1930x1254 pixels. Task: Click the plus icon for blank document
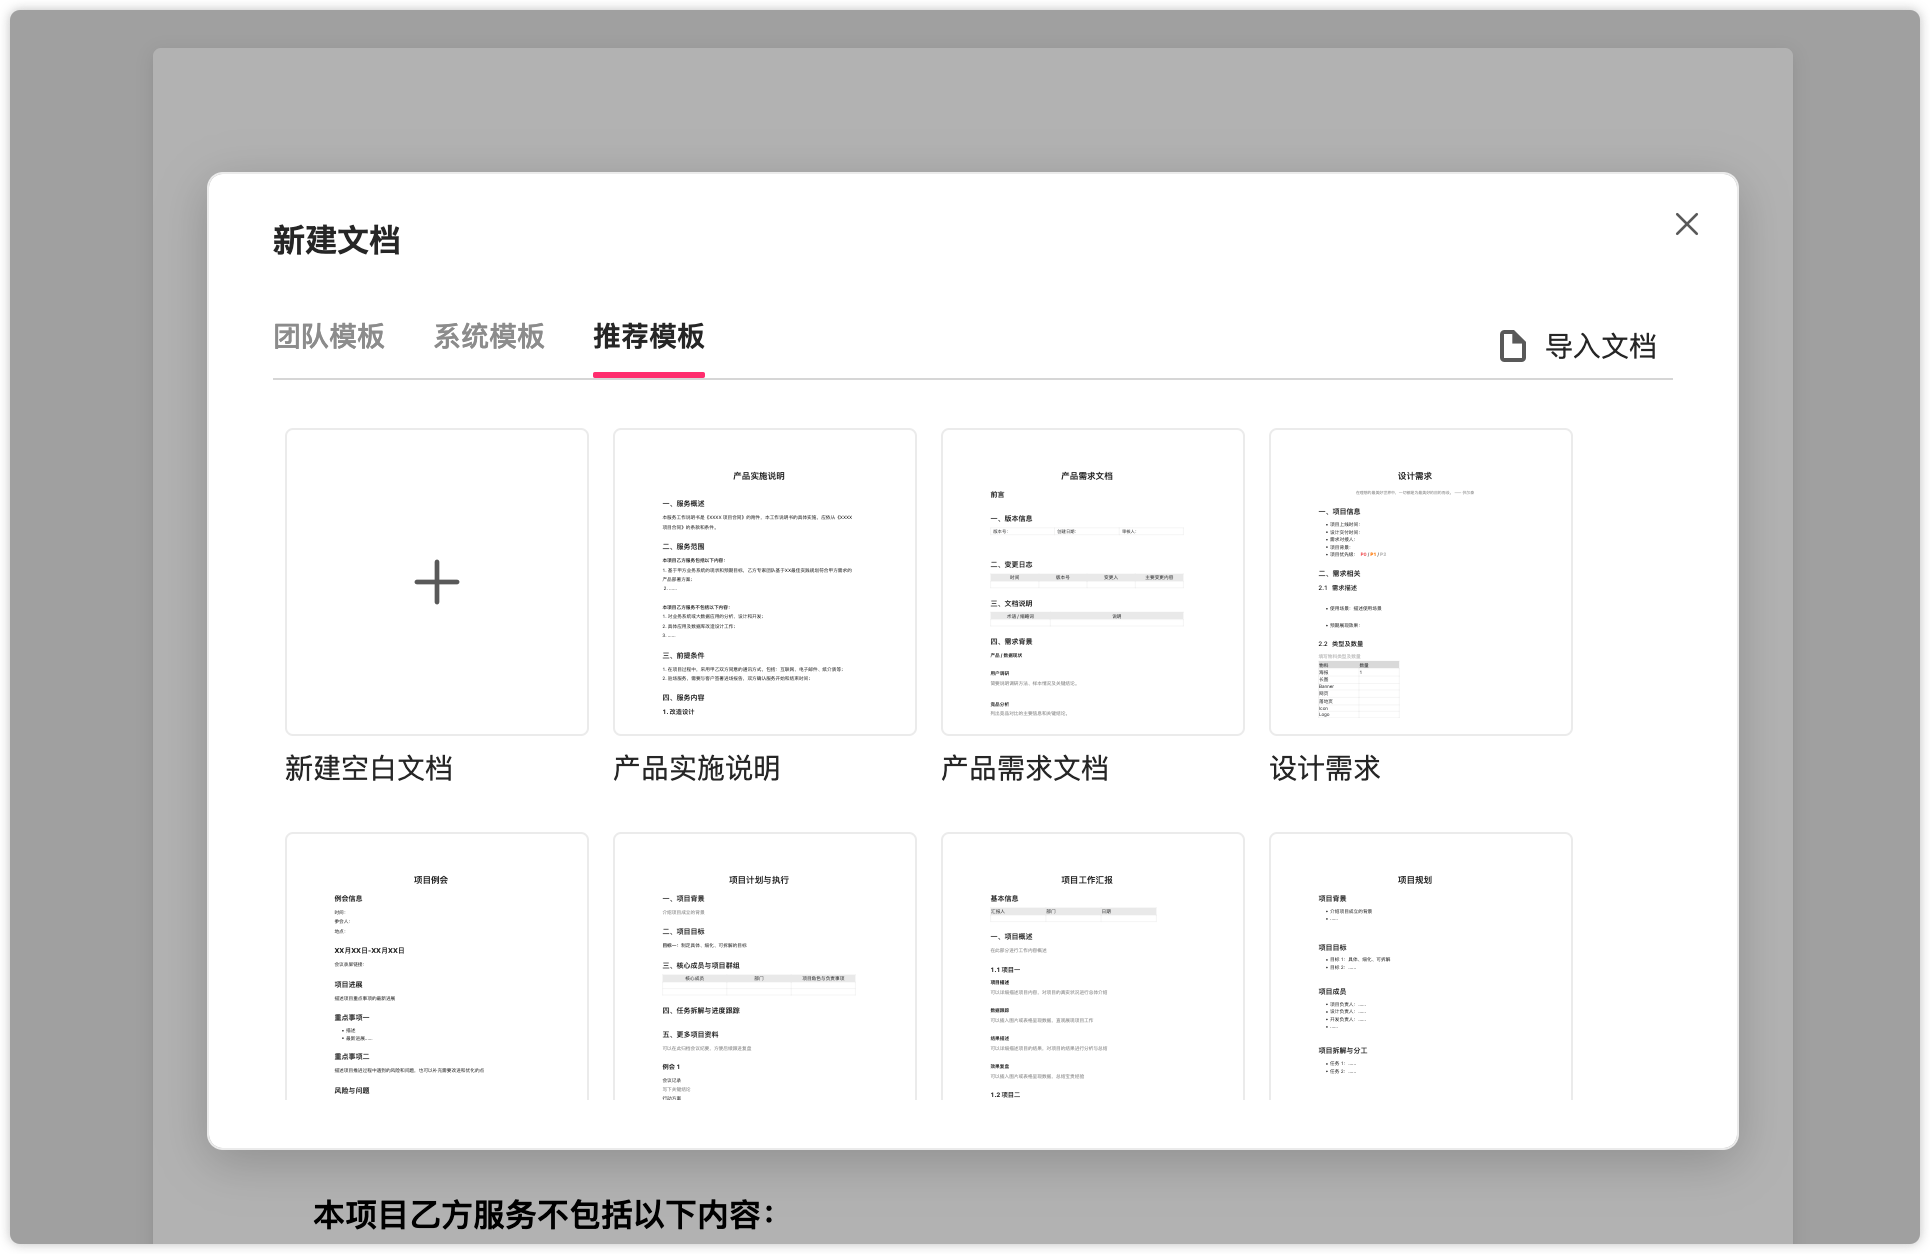(437, 582)
